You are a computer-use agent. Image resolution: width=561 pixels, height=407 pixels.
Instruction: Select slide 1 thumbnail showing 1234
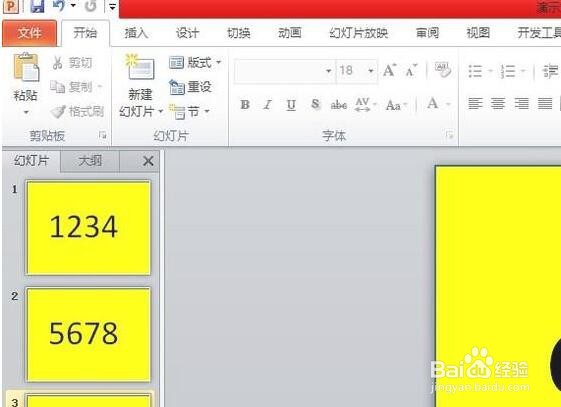tap(88, 228)
